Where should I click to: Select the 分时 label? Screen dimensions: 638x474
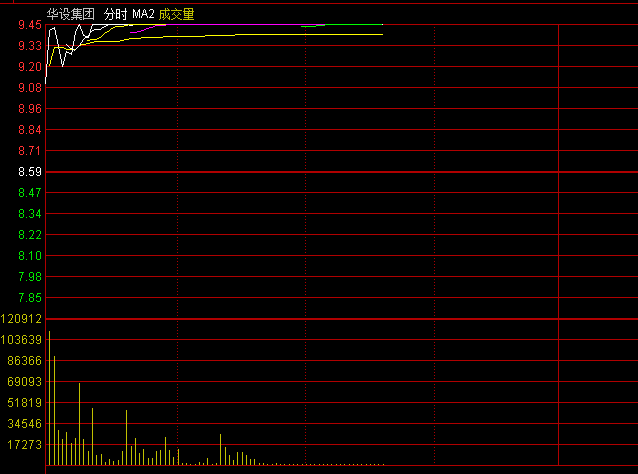[x=116, y=15]
